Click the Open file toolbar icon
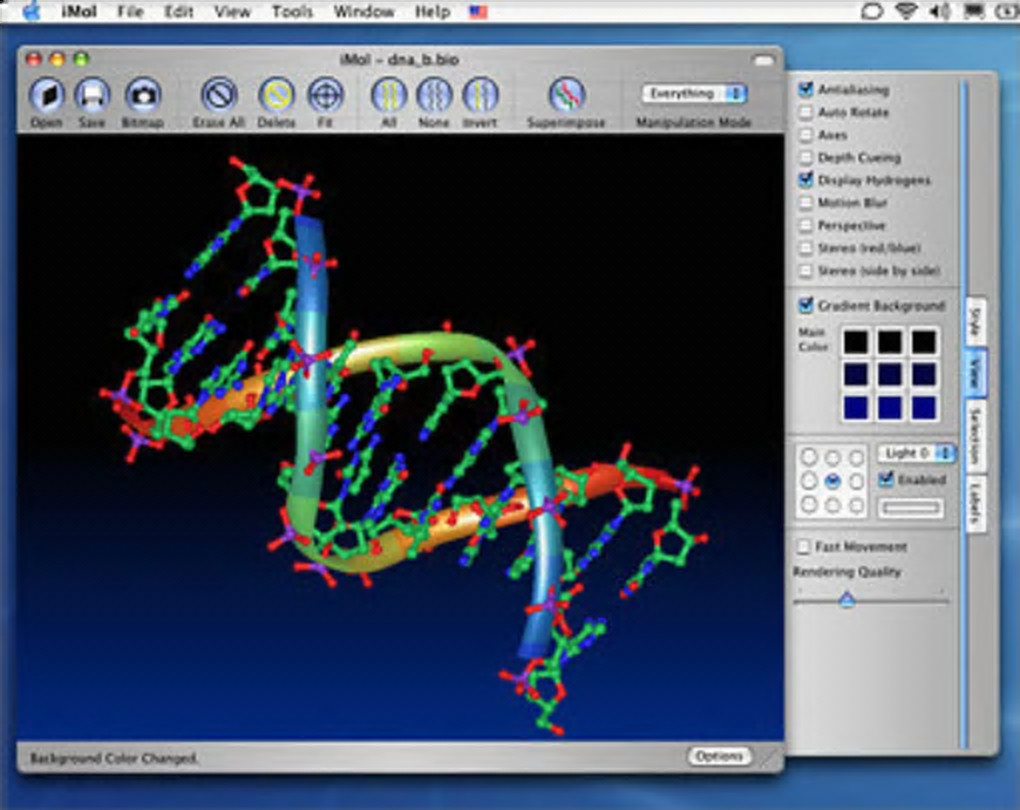This screenshot has width=1020, height=810. (x=46, y=96)
